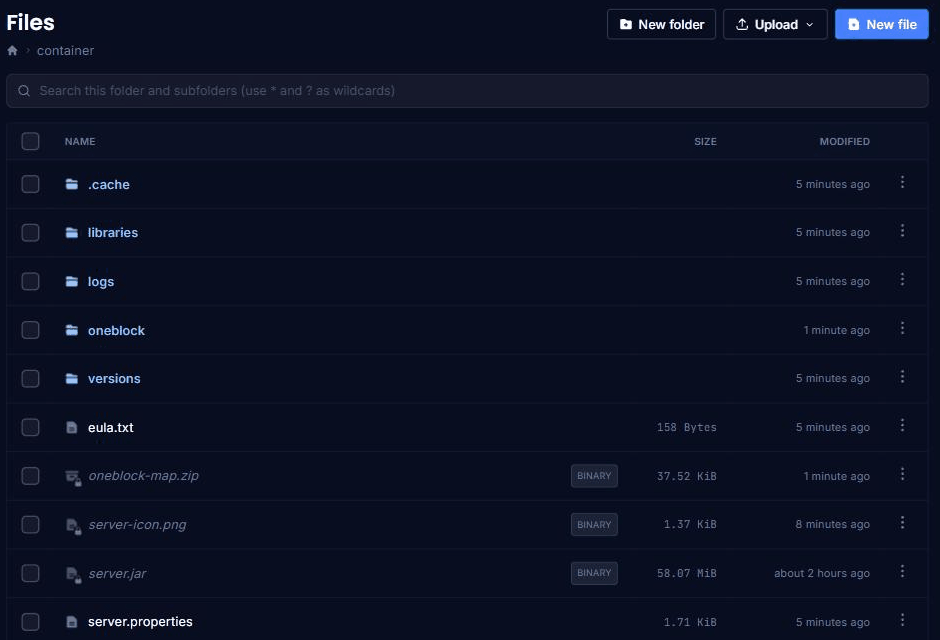Open the actions menu for server-icon.png
The image size is (940, 640).
pos(902,523)
